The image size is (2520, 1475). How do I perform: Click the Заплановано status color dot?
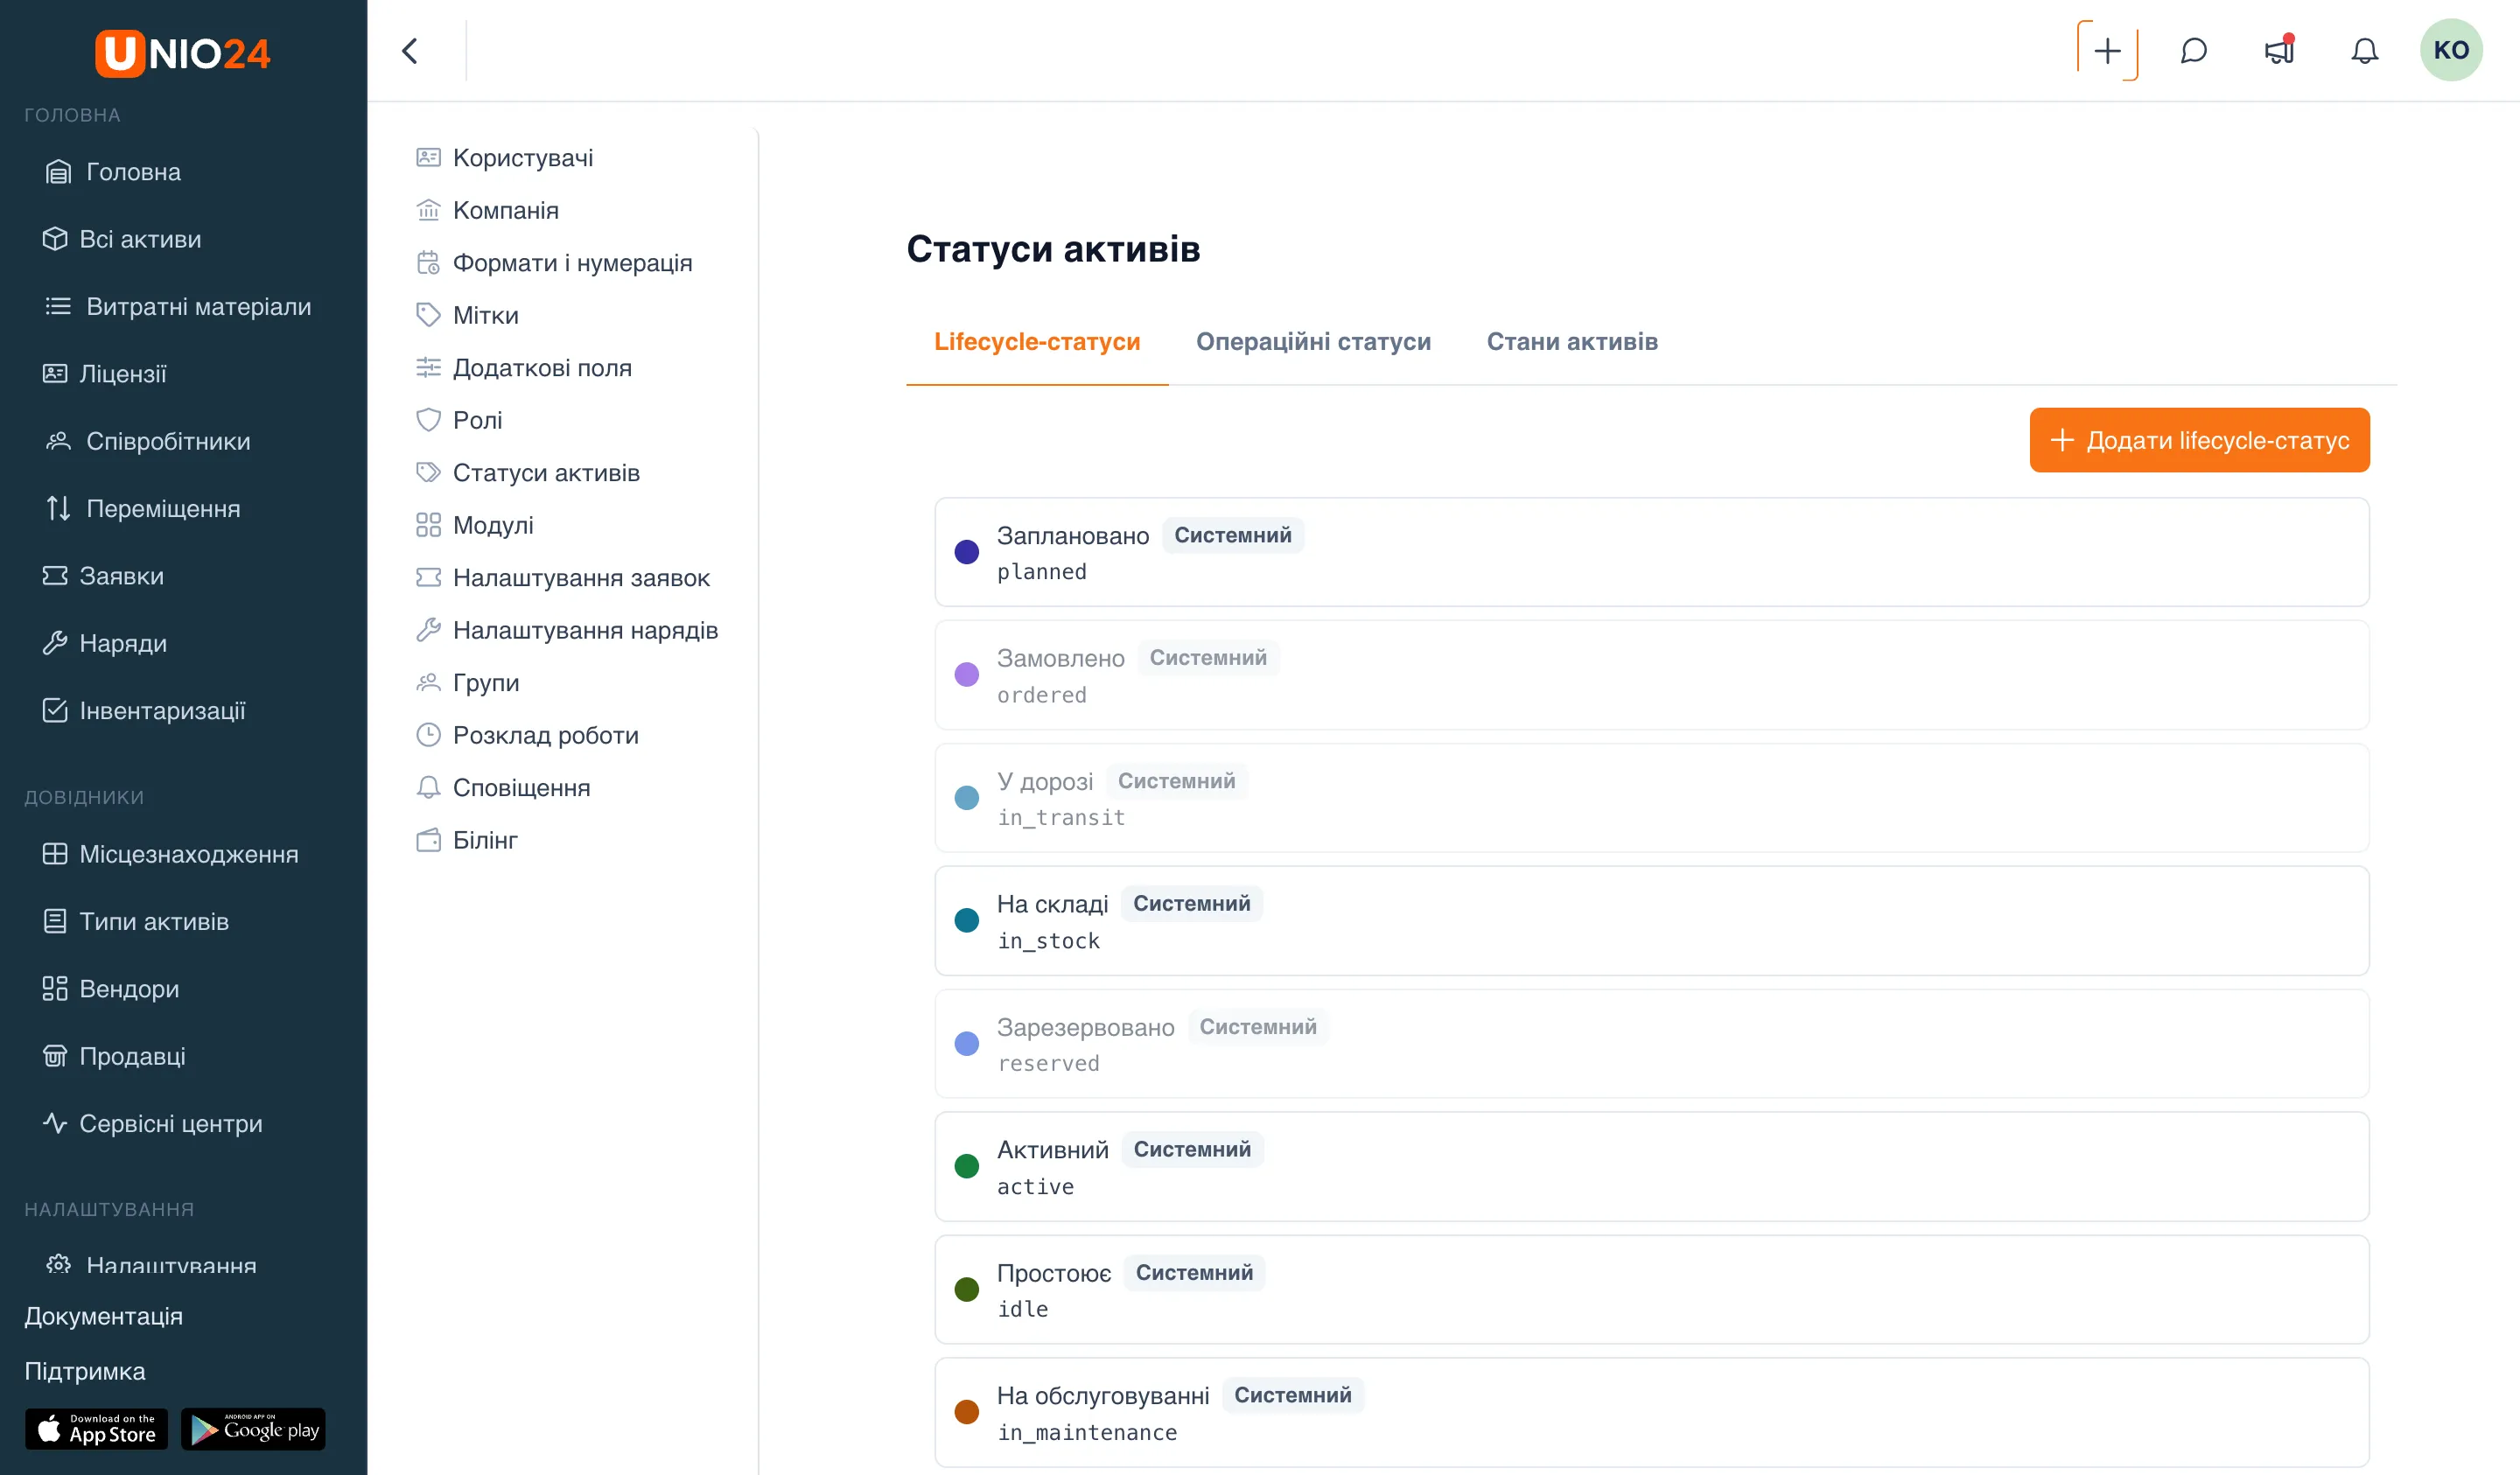[x=966, y=552]
